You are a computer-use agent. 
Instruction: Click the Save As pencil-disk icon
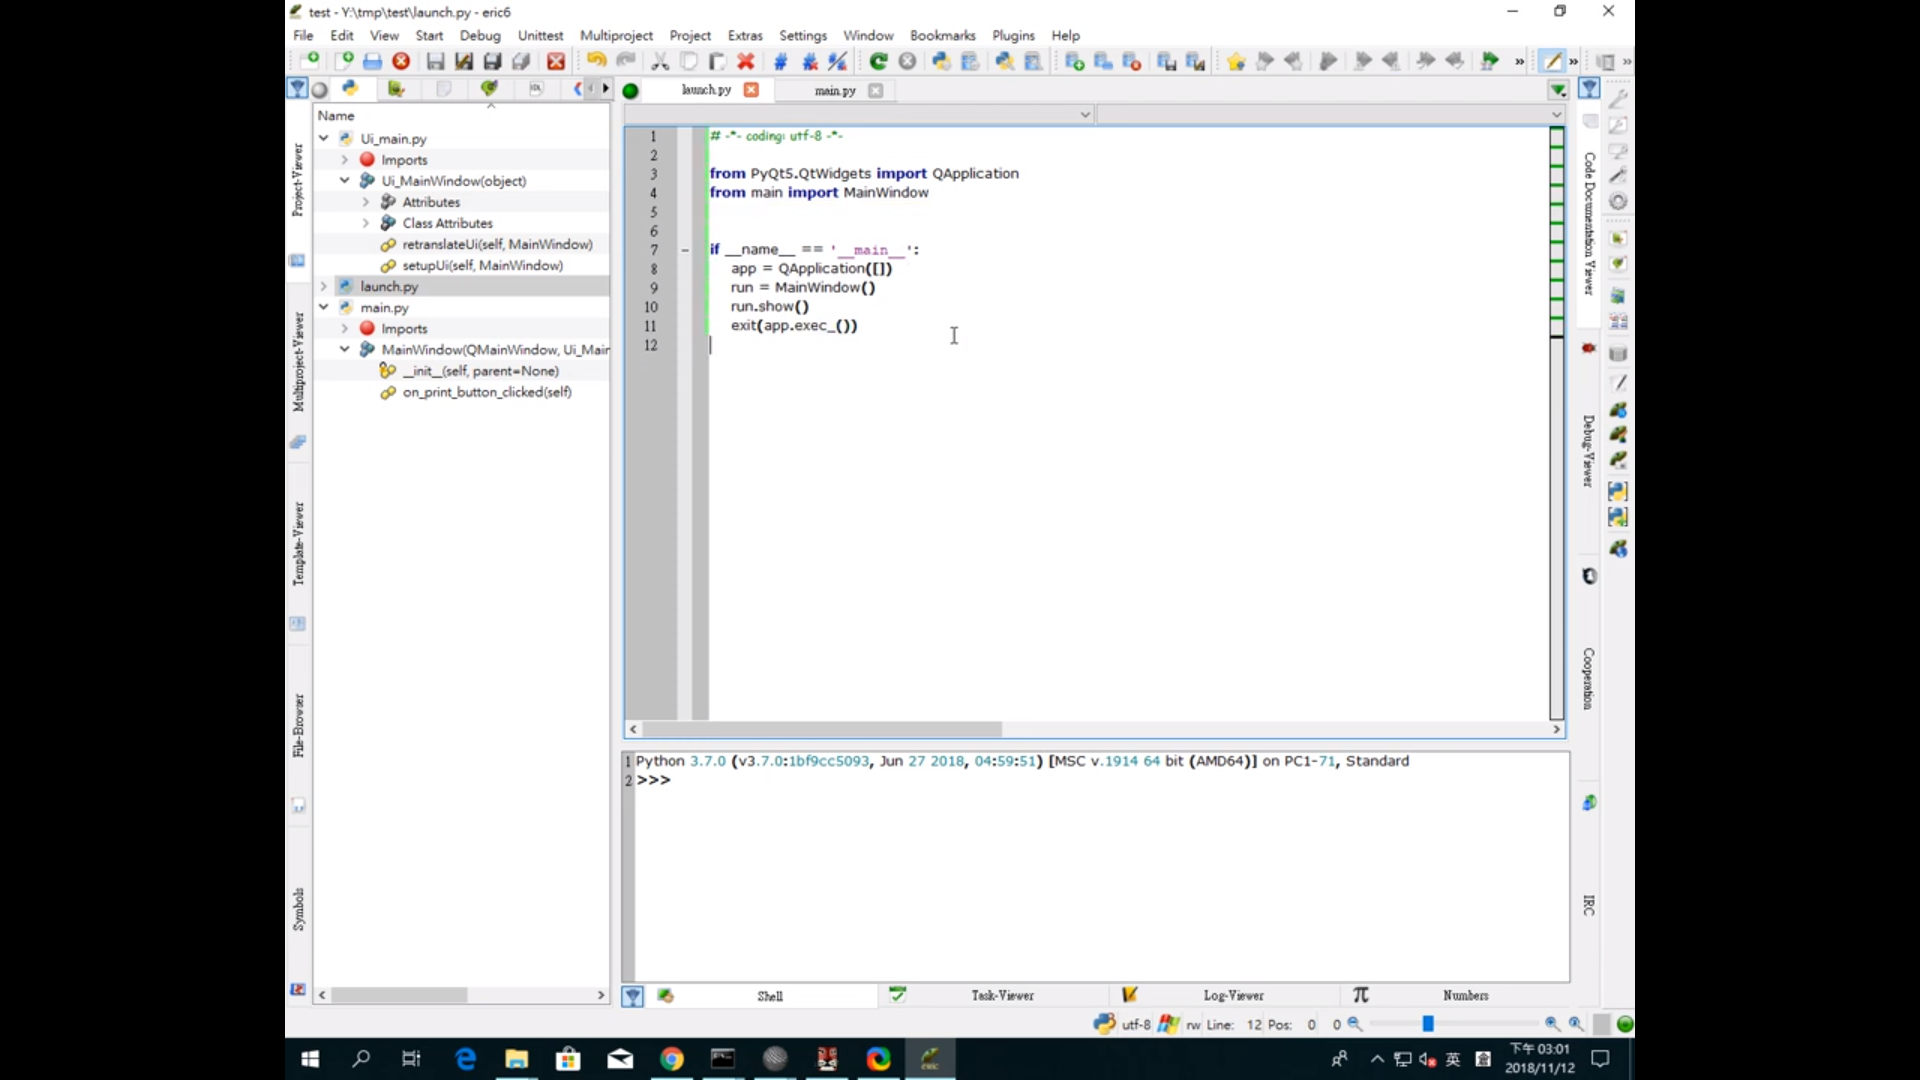pyautogui.click(x=464, y=61)
